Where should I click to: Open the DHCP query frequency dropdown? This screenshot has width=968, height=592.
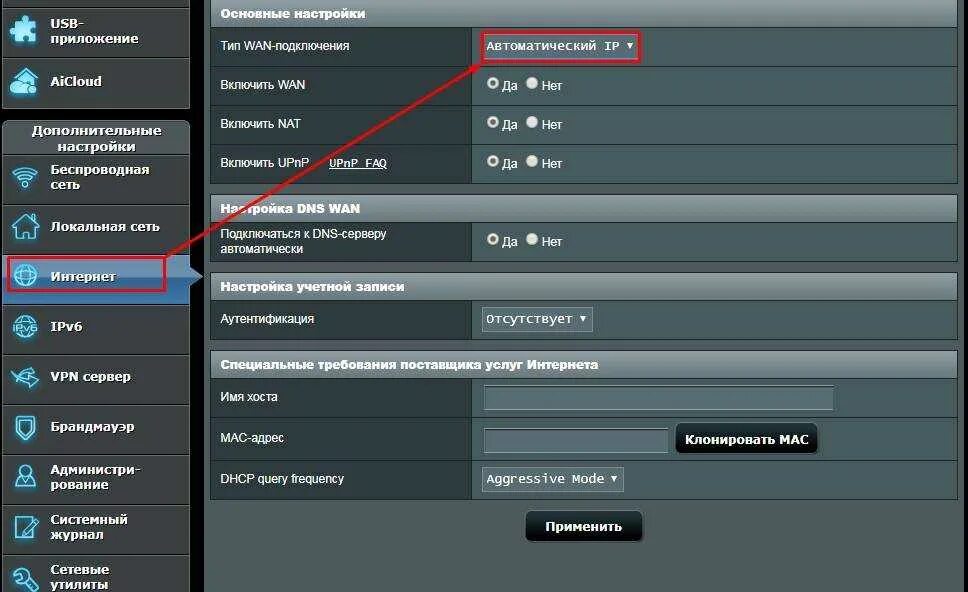point(553,479)
